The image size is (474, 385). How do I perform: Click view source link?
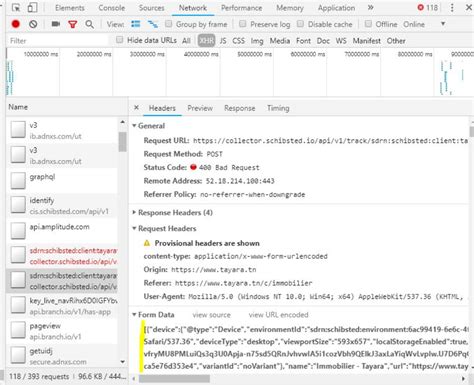click(x=211, y=315)
